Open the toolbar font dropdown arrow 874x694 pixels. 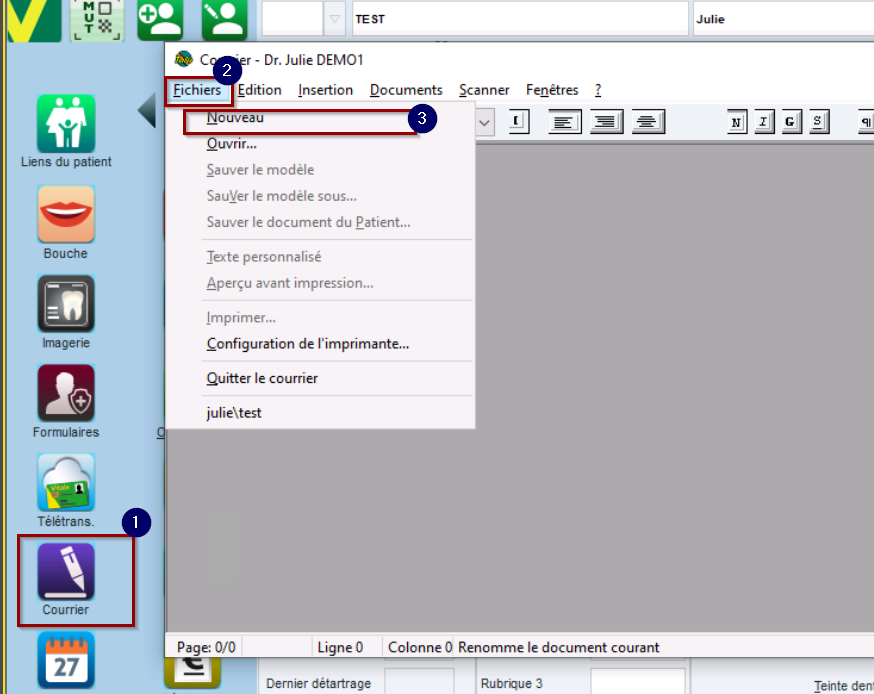pyautogui.click(x=484, y=123)
